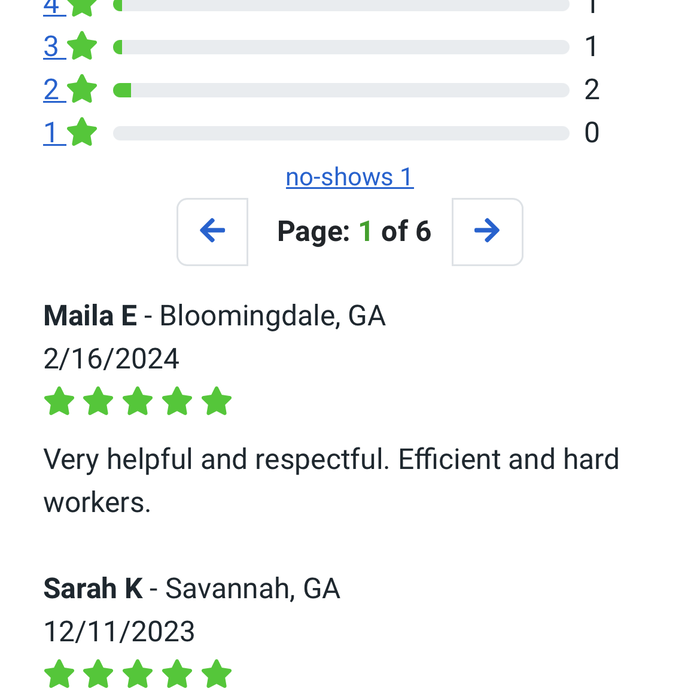Click the green star beside 2 rating link

coord(82,89)
